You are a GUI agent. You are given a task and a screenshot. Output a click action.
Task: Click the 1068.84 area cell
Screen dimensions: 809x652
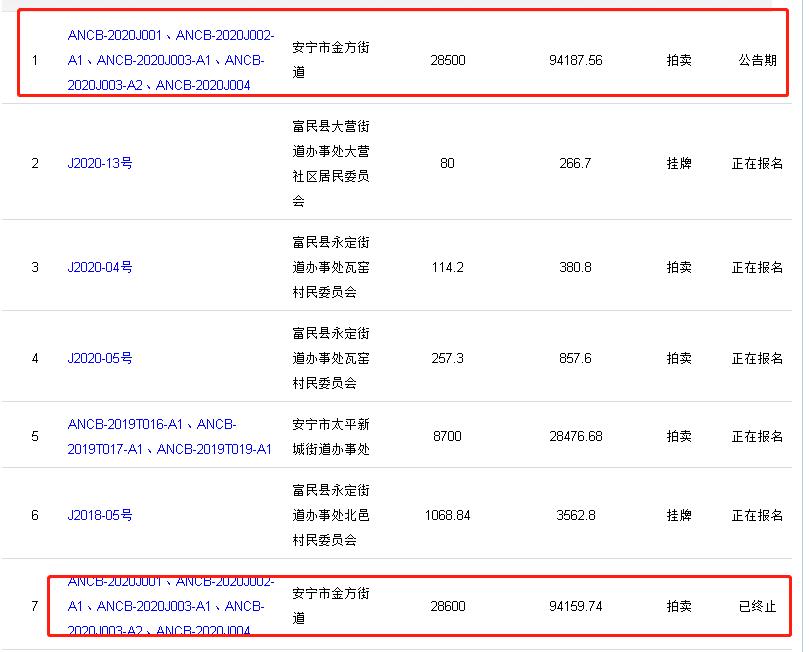click(x=447, y=515)
